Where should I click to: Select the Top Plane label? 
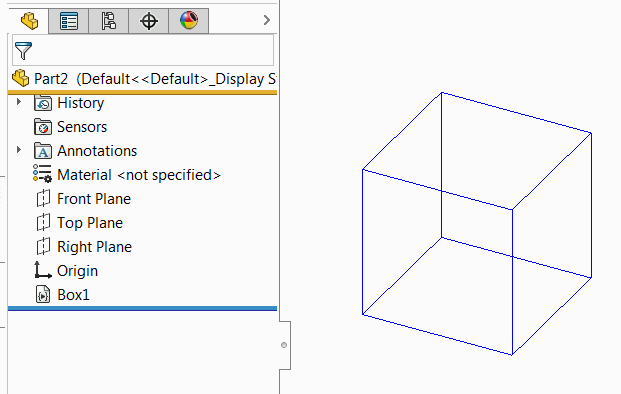click(x=90, y=223)
